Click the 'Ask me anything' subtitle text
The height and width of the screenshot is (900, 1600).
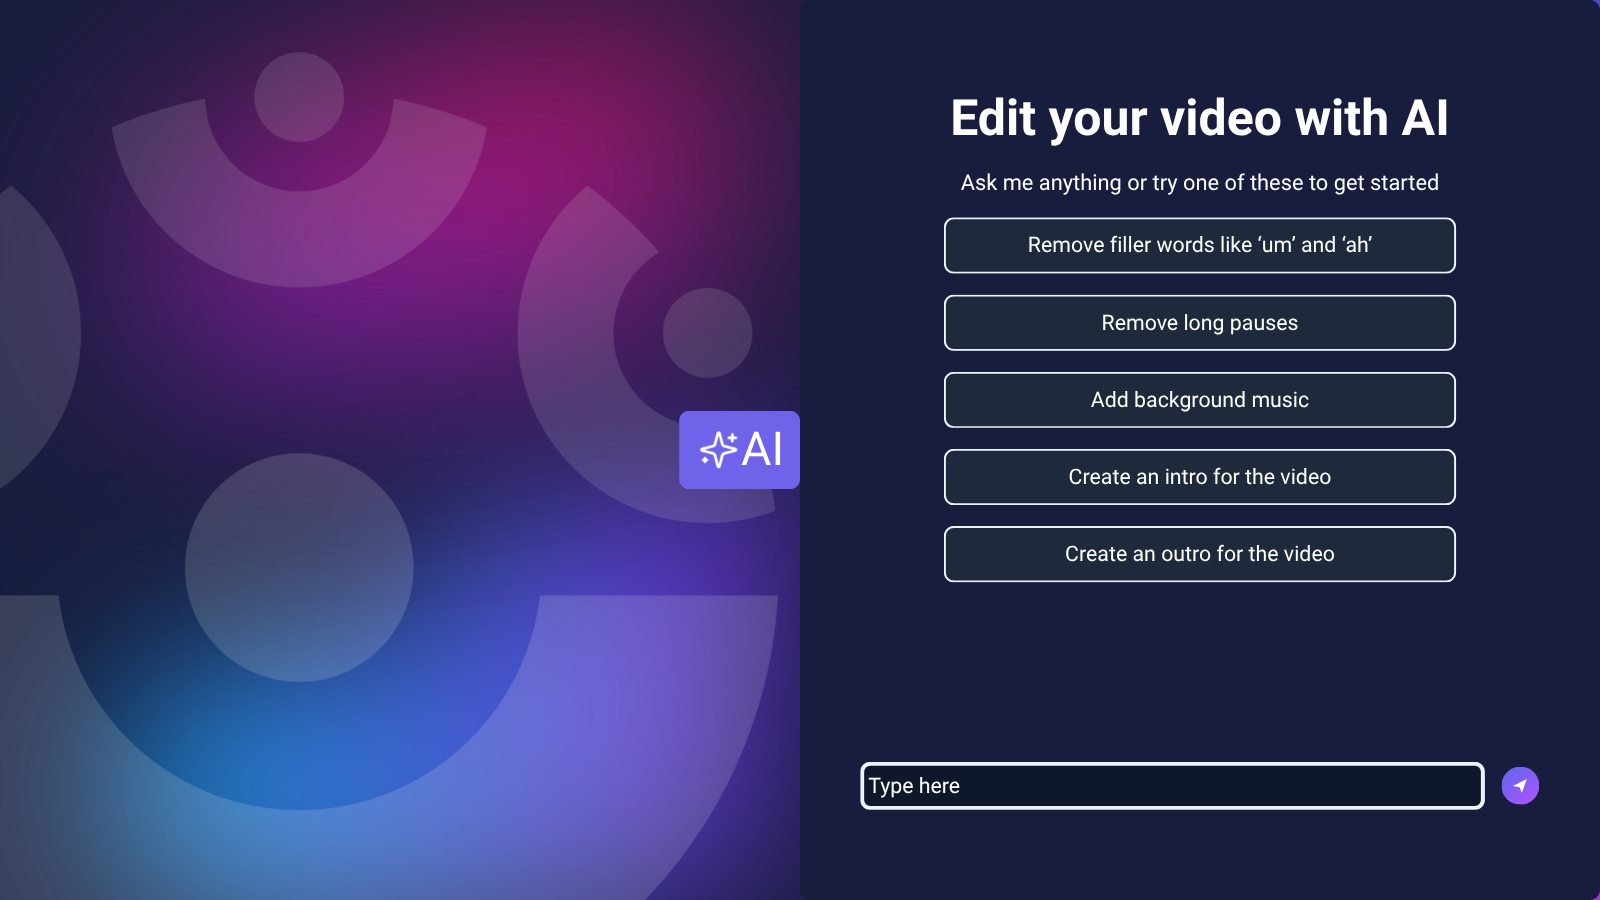[x=1200, y=183]
